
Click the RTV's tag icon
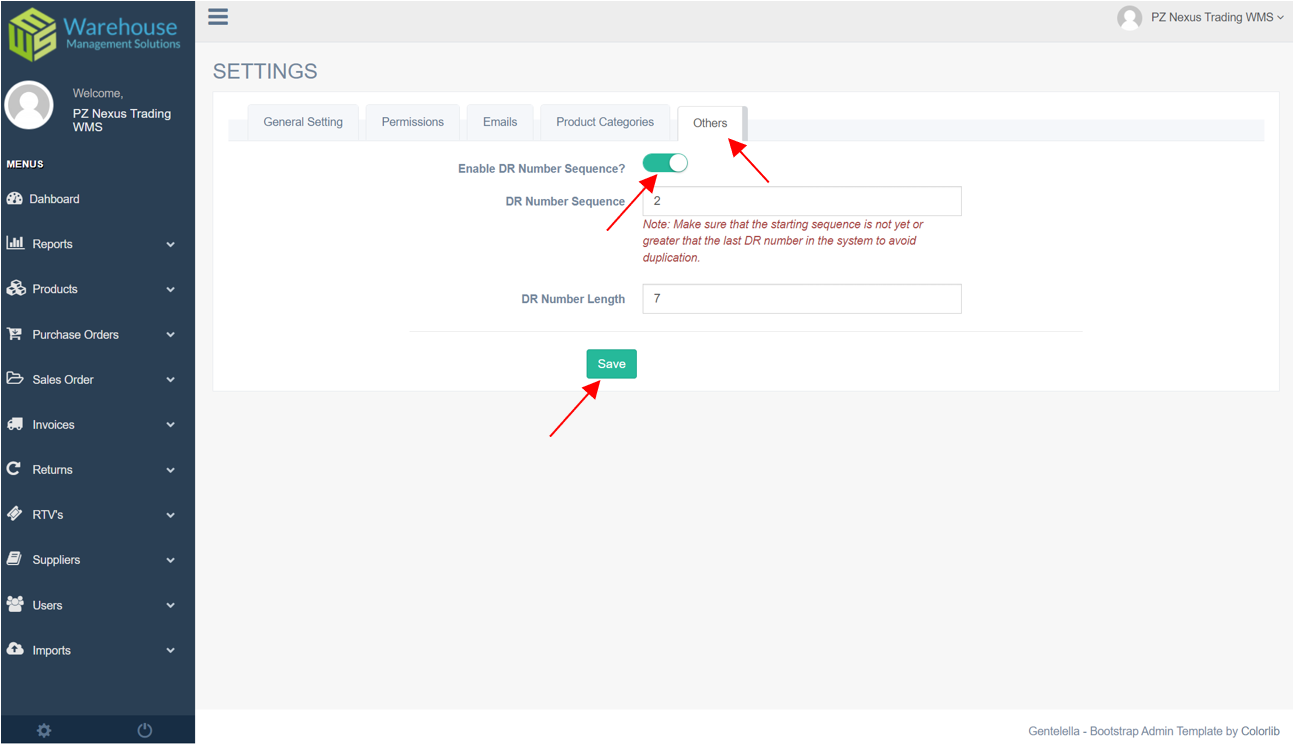pos(17,514)
